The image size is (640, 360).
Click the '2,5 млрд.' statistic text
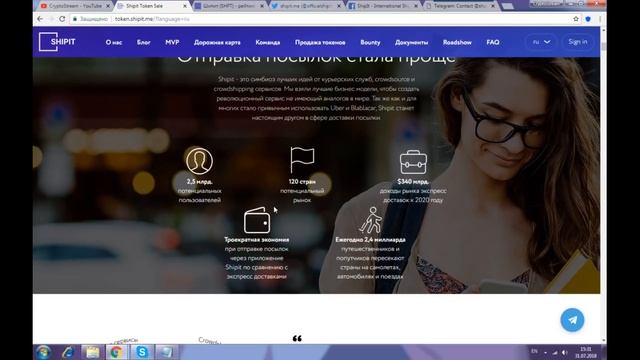pos(200,182)
